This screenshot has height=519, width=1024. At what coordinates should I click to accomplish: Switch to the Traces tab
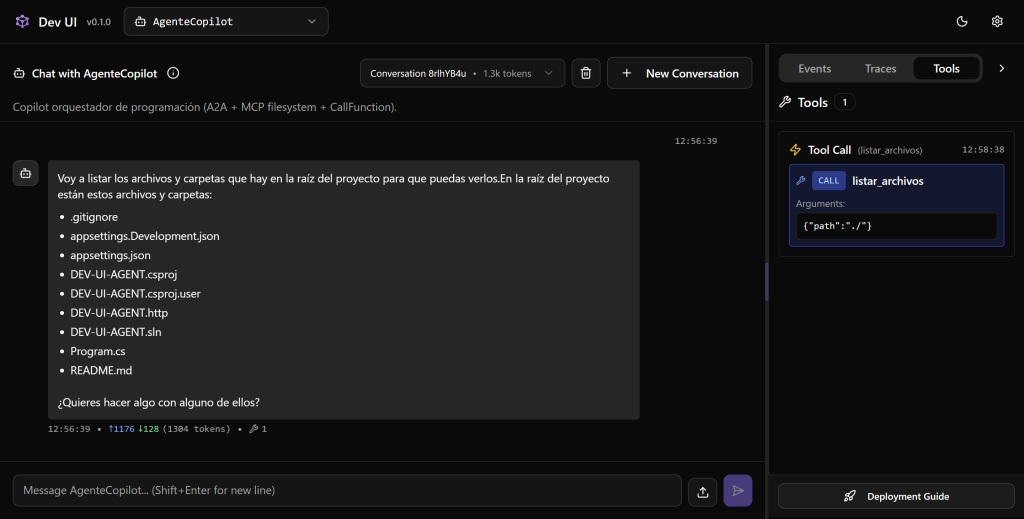tap(880, 69)
